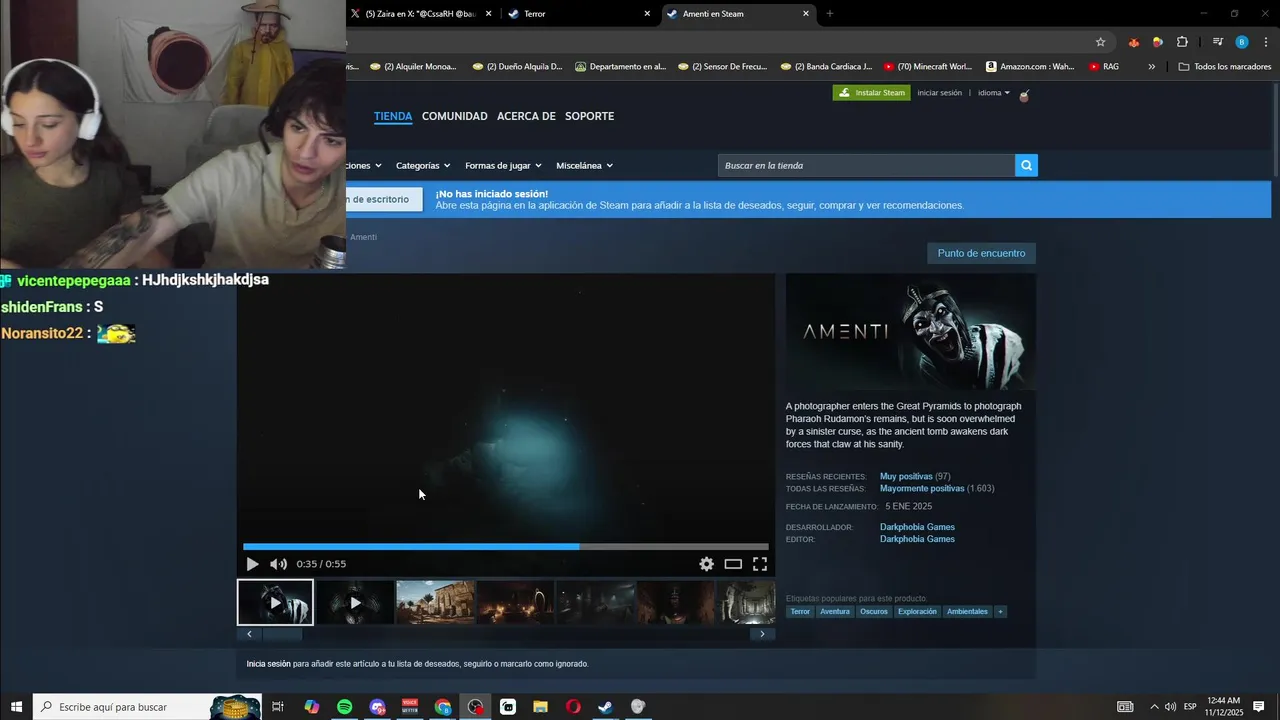Image resolution: width=1280 pixels, height=720 pixels.
Task: Open system volume tray icon
Action: [x=1170, y=707]
